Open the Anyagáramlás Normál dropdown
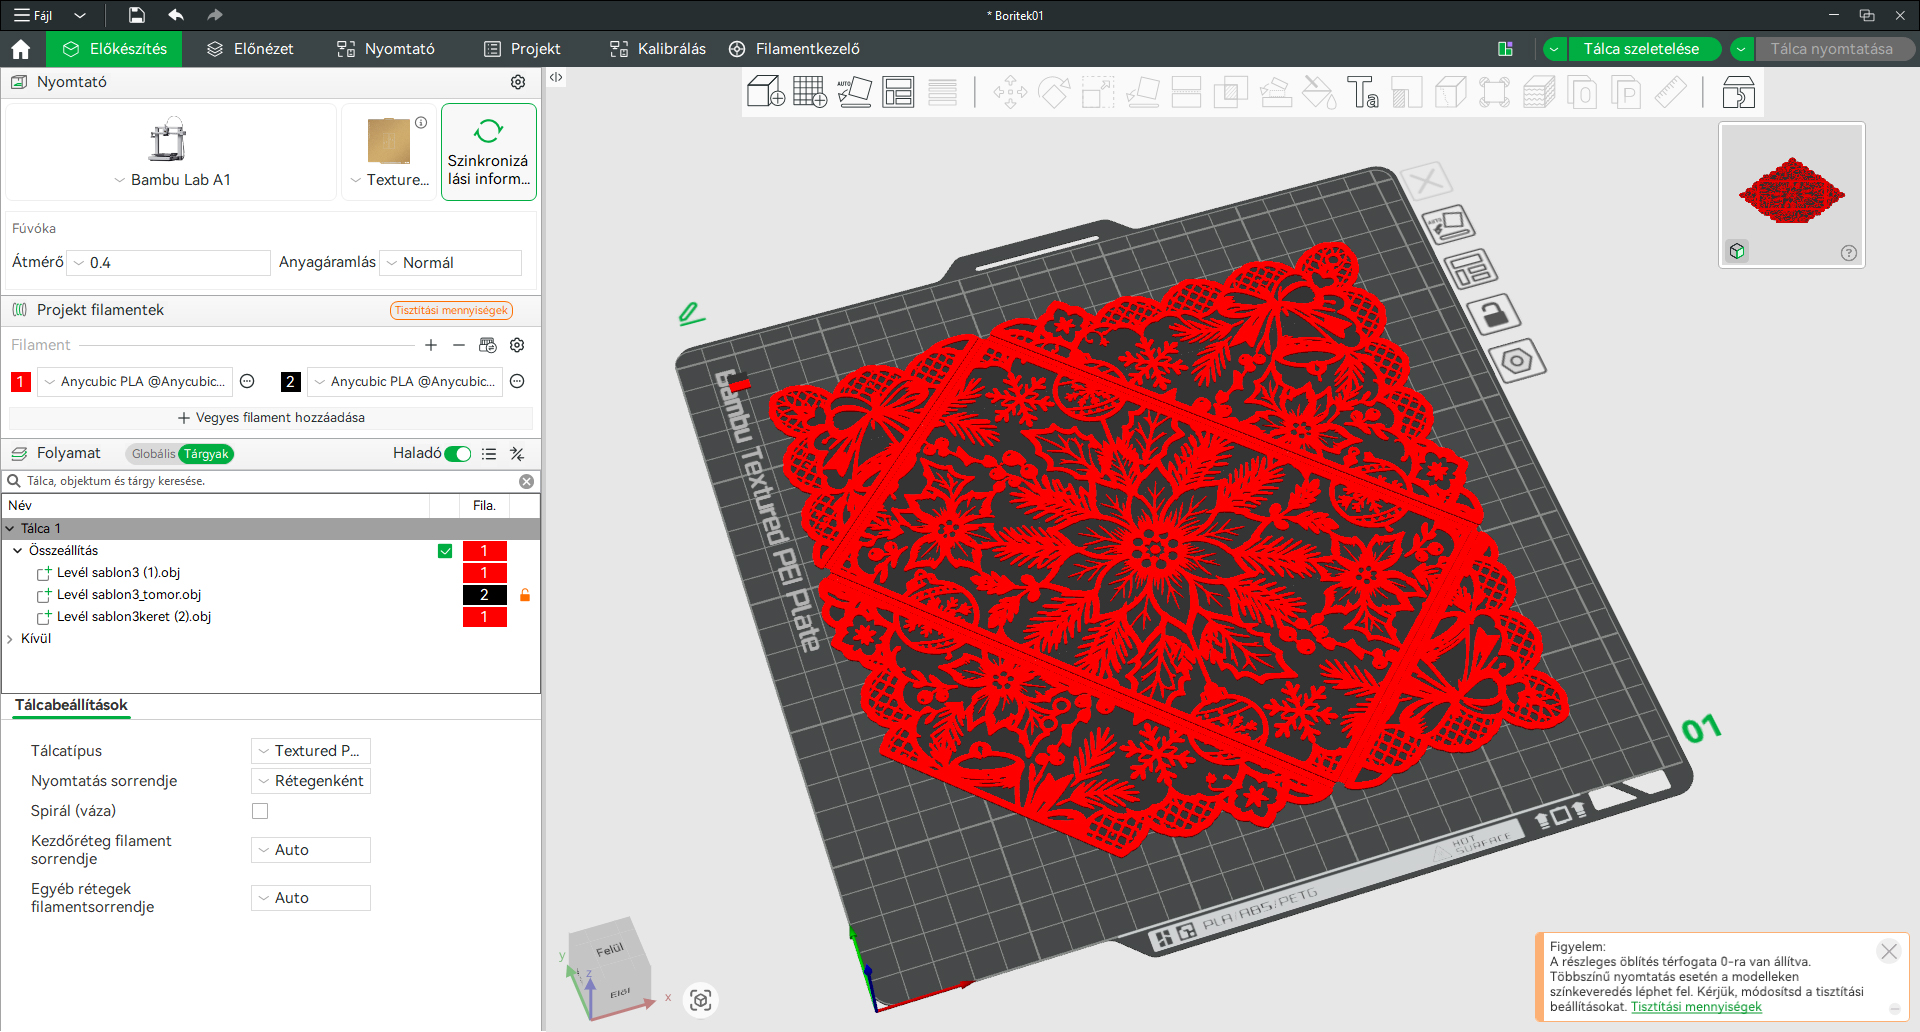The height and width of the screenshot is (1032, 1920). pos(451,263)
